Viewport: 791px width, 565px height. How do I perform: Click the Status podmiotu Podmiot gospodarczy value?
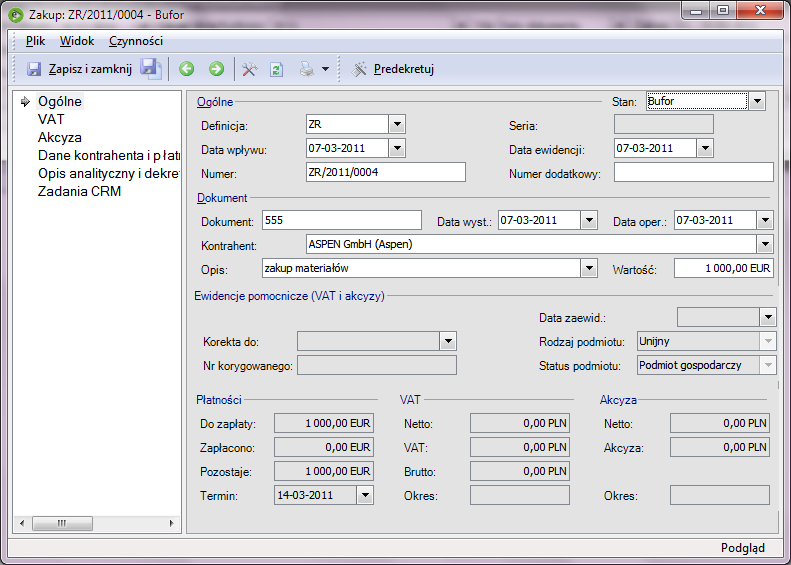(699, 365)
